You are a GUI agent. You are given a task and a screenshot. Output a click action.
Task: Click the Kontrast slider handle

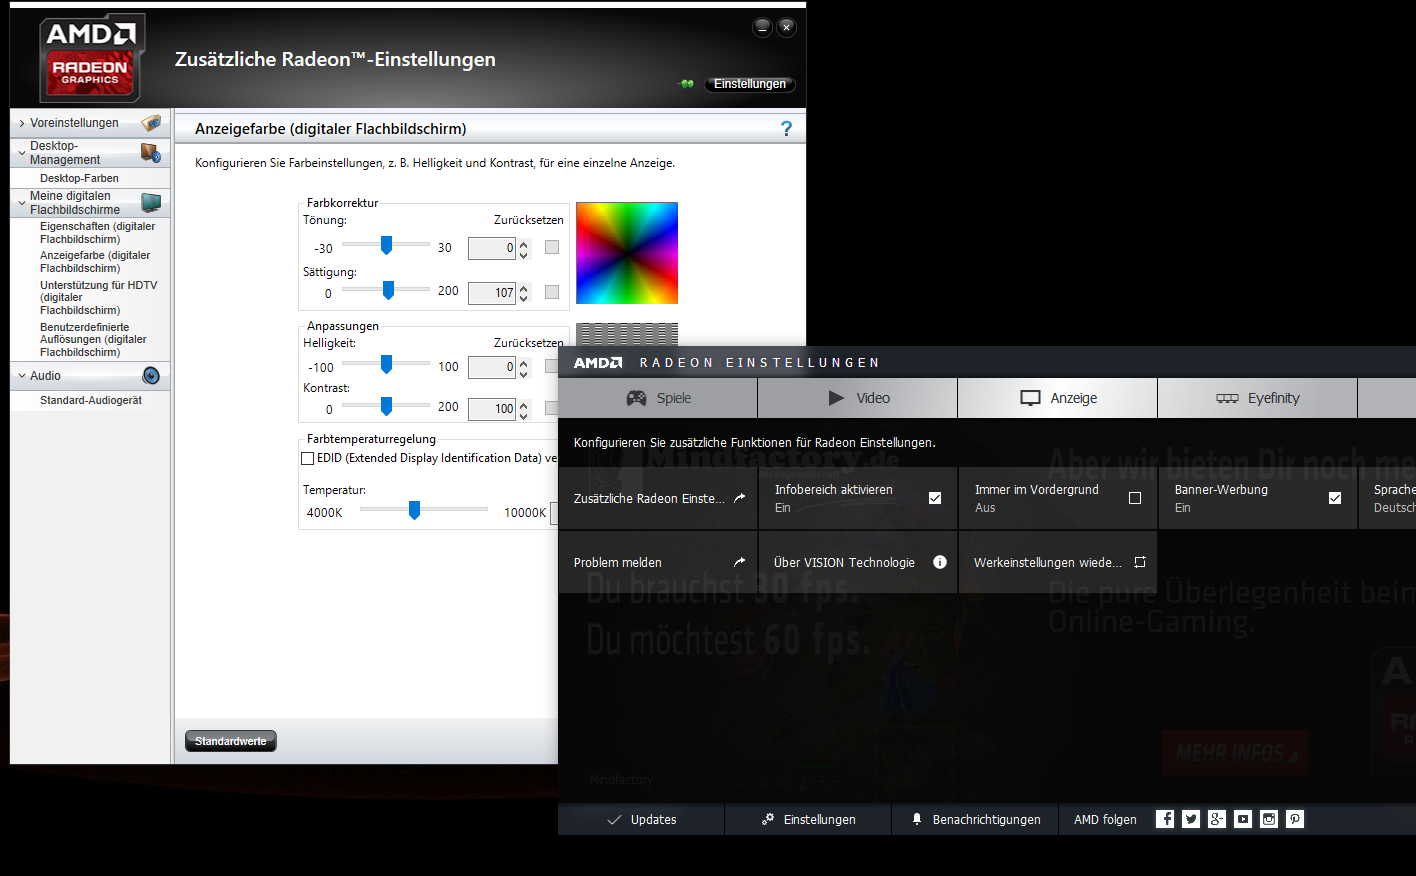pos(386,406)
